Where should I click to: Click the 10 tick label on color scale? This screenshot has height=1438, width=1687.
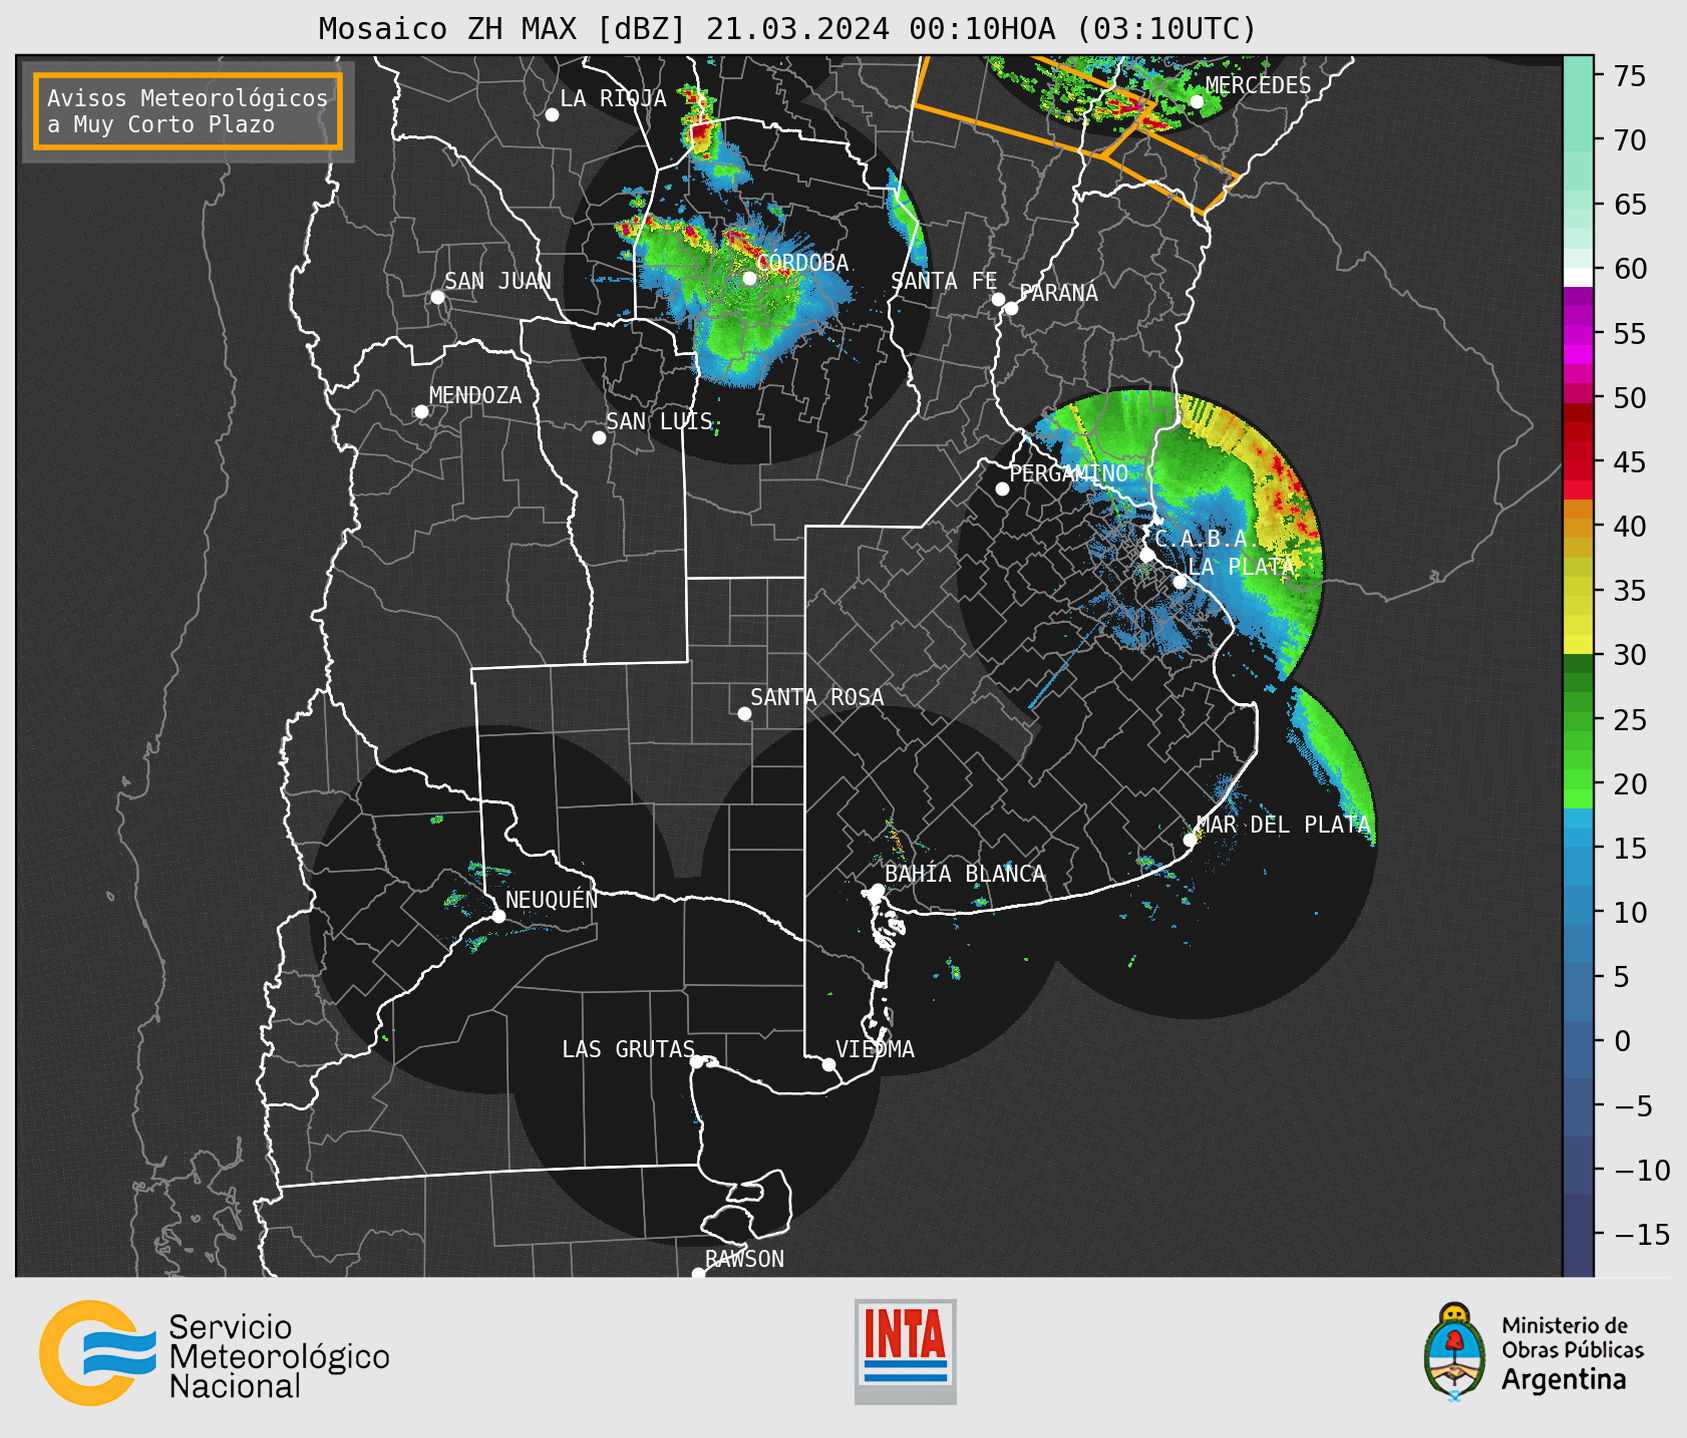[x=1629, y=912]
